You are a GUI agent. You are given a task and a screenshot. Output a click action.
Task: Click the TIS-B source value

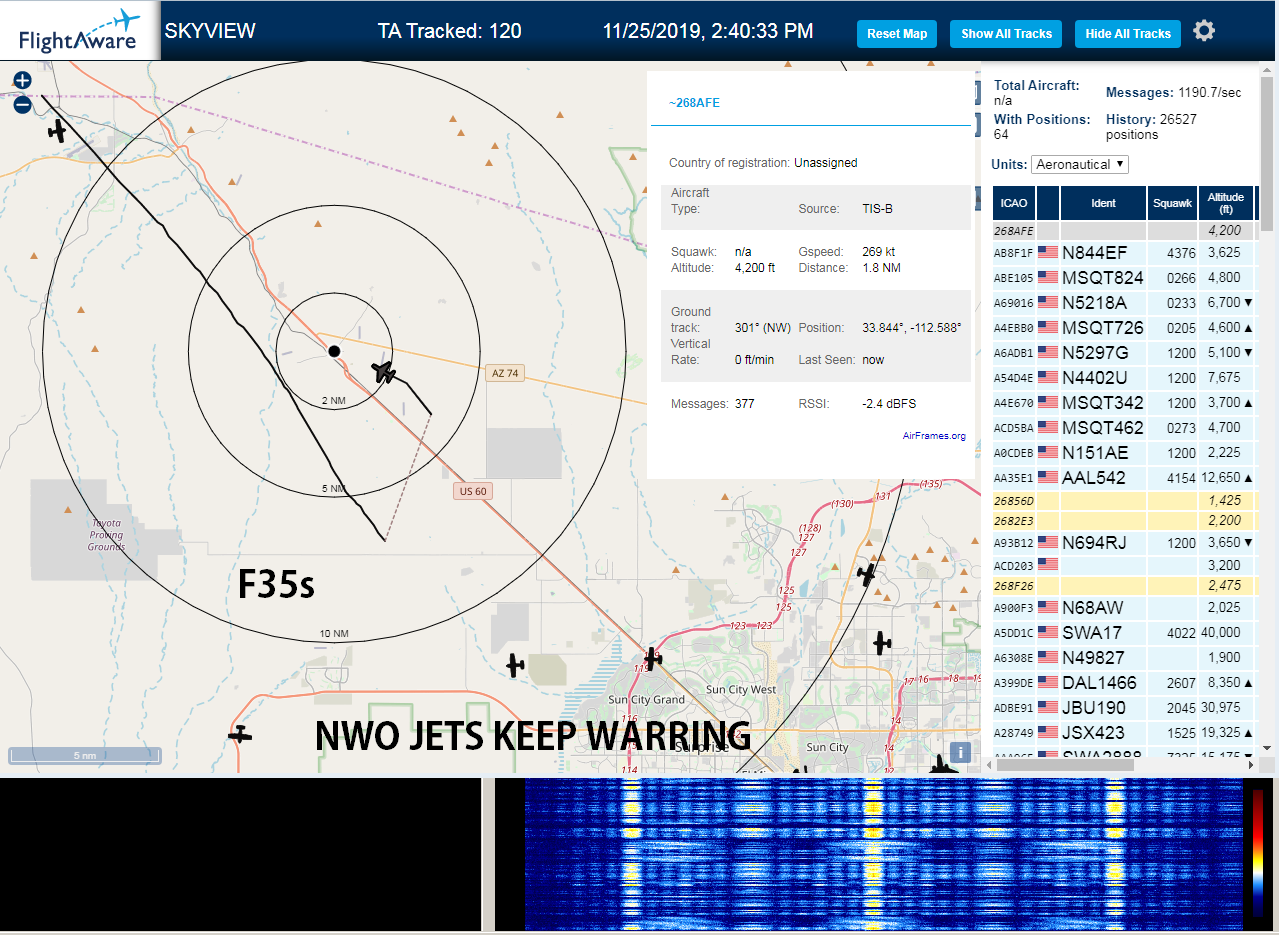pos(878,209)
